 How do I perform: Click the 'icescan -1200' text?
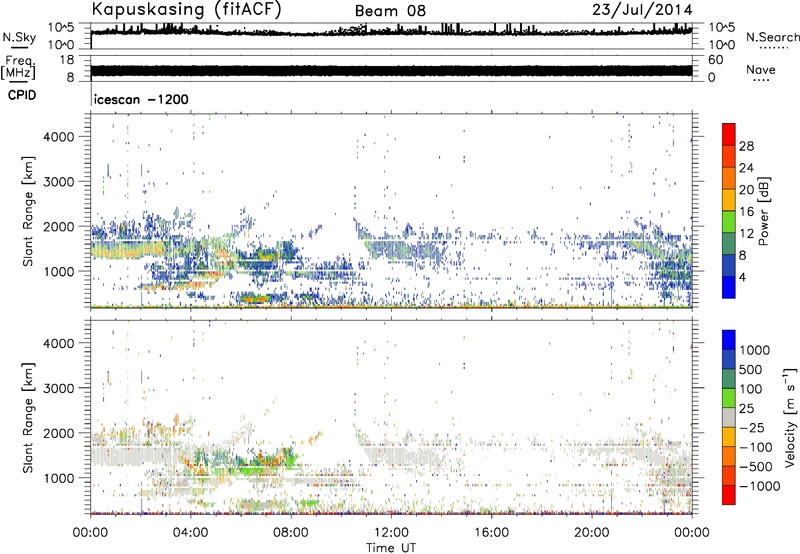coord(141,99)
